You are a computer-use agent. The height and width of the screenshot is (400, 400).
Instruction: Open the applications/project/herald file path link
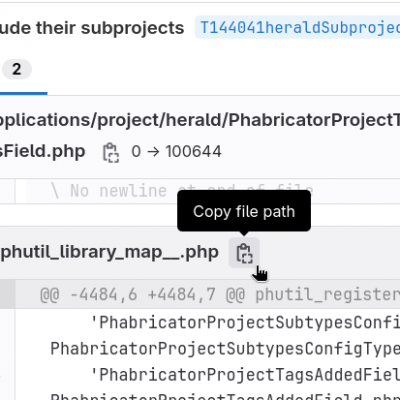200,120
